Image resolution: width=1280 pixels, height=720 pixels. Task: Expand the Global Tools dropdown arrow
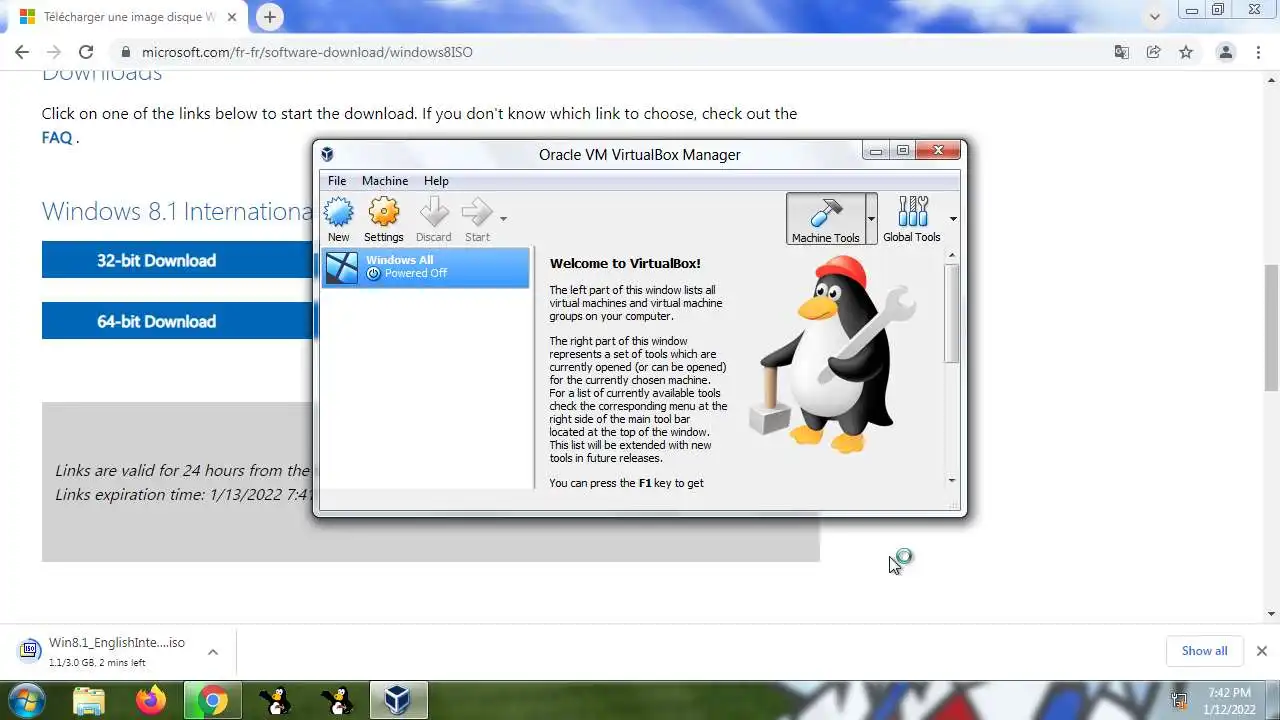click(x=953, y=219)
